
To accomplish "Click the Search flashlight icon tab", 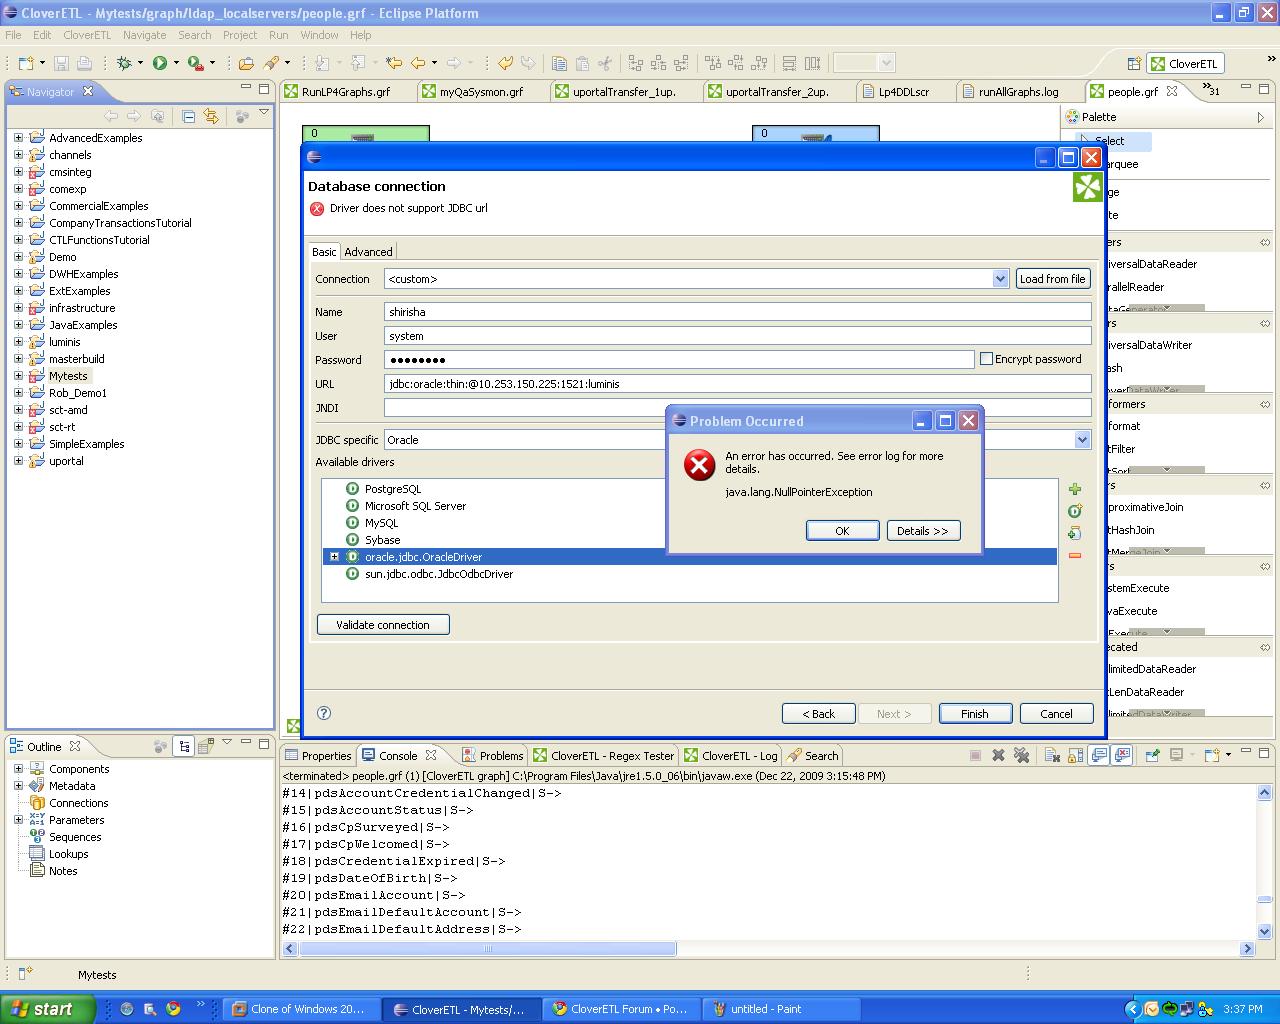I will 812,756.
